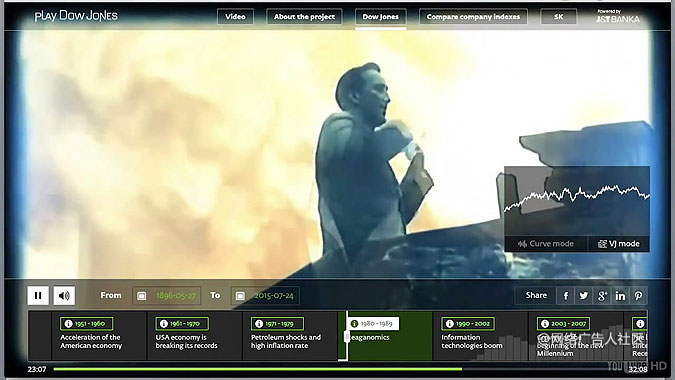Share on LinkedIn

point(620,296)
